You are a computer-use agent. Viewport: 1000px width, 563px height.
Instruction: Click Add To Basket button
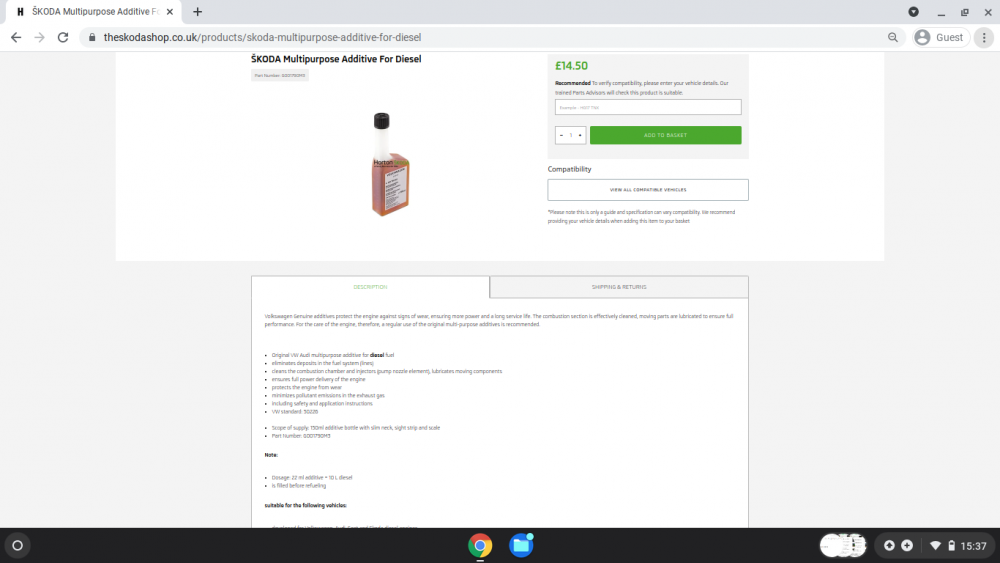pyautogui.click(x=665, y=135)
